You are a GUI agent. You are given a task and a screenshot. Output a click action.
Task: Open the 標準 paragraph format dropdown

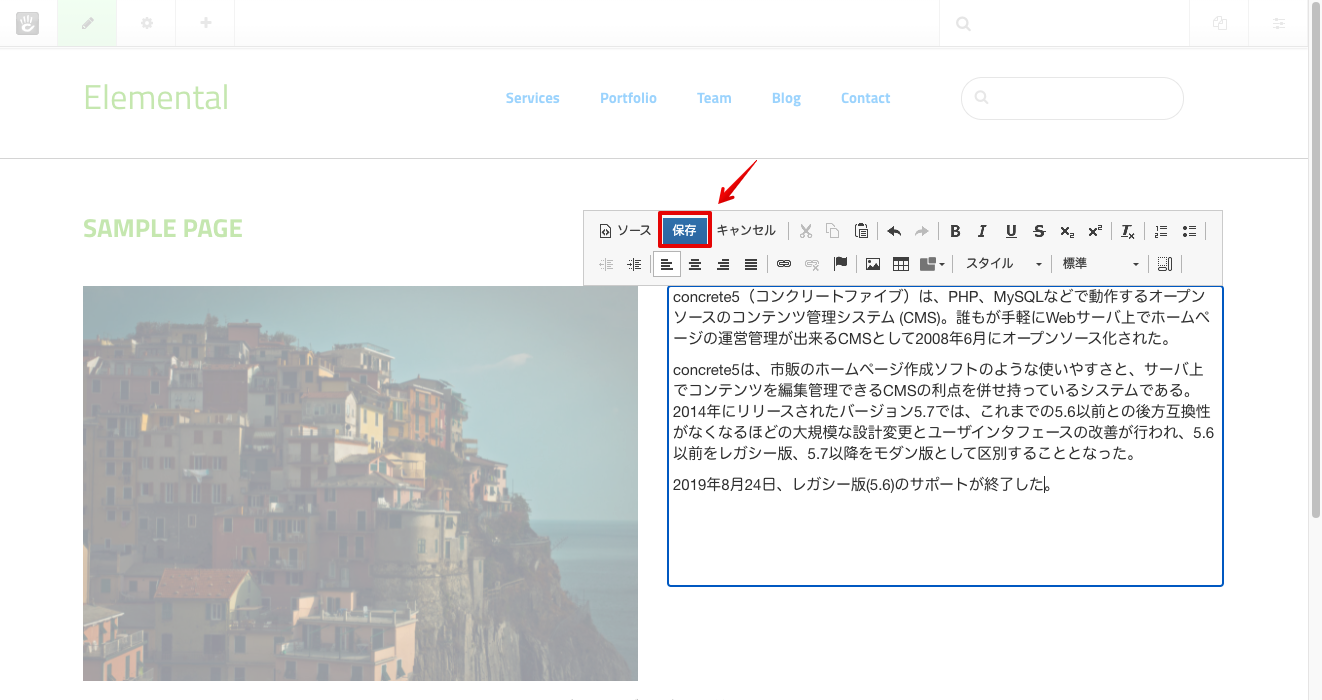point(1100,263)
